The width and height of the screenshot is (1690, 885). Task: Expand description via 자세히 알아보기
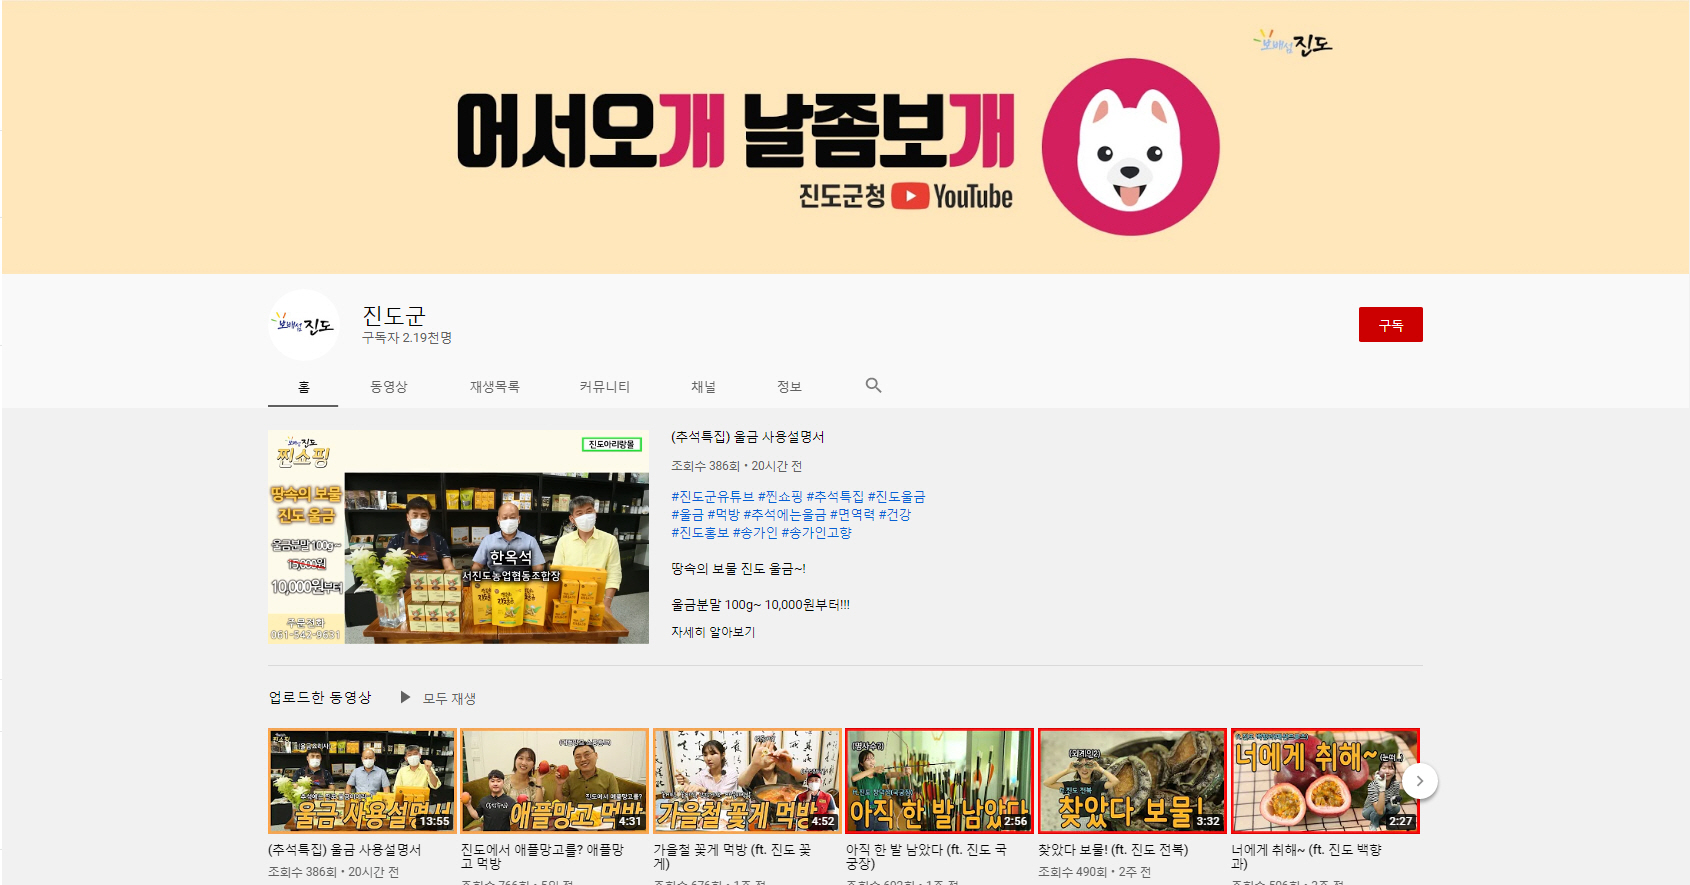pos(713,632)
